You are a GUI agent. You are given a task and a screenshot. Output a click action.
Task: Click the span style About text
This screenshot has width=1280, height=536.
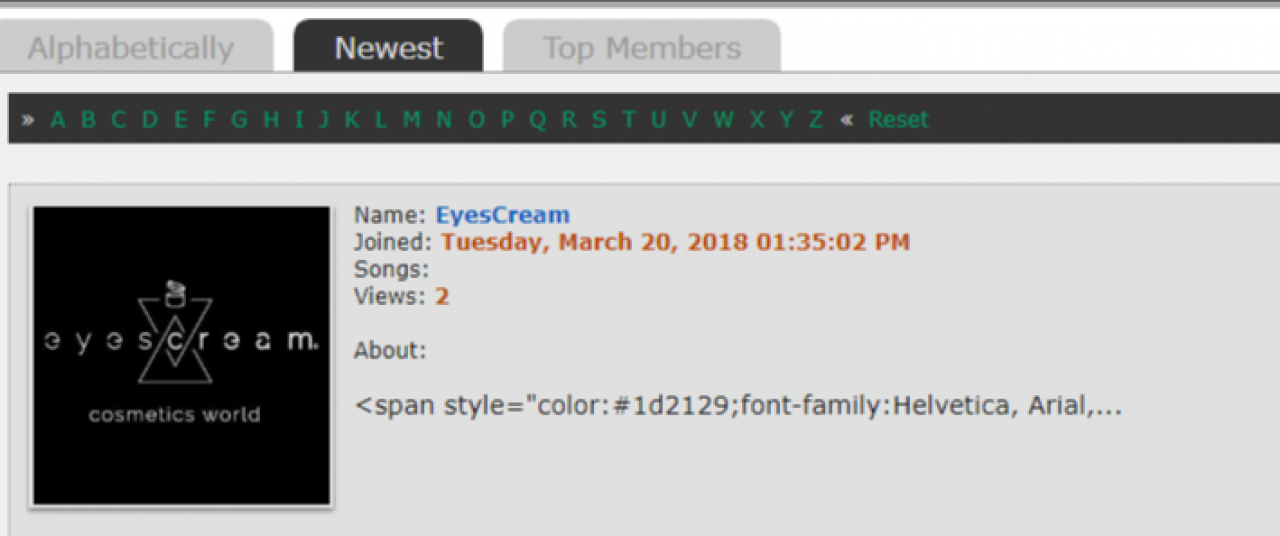[738, 407]
